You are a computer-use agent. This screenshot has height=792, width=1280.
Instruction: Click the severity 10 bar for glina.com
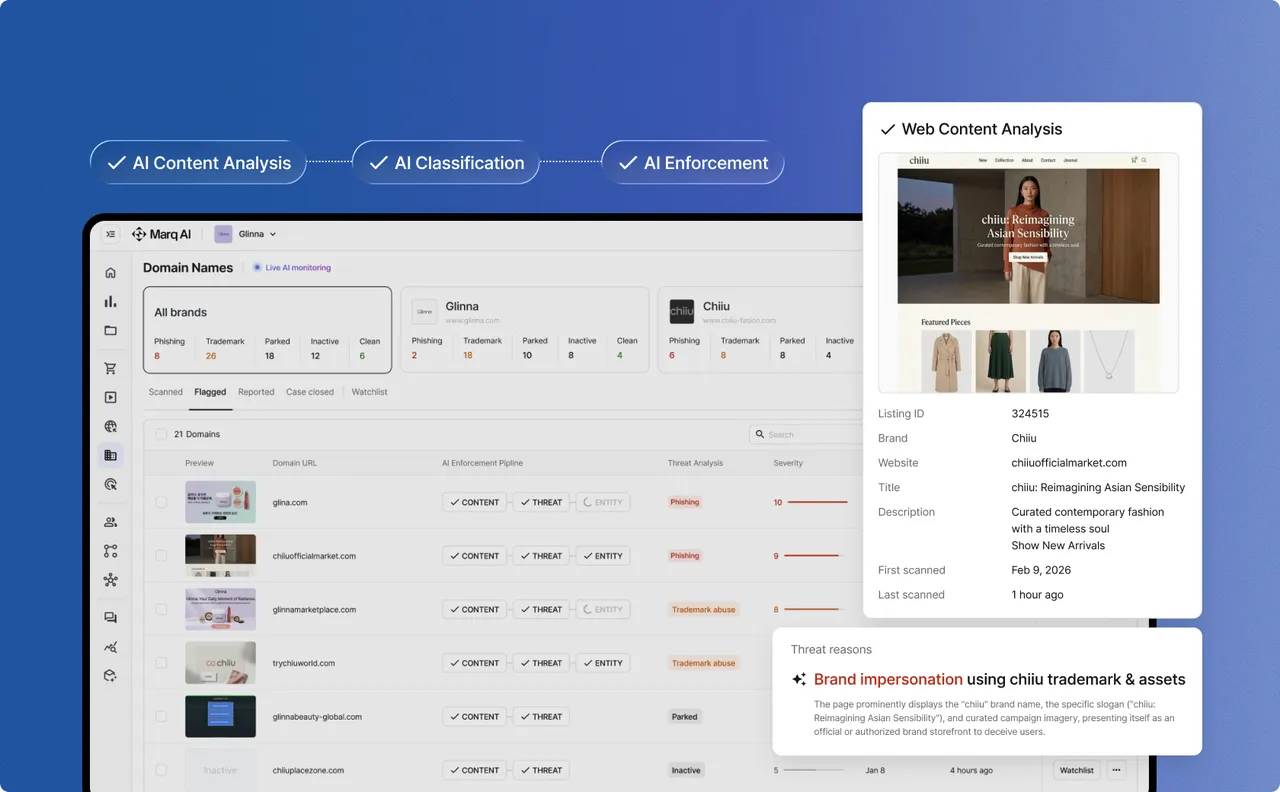click(818, 502)
